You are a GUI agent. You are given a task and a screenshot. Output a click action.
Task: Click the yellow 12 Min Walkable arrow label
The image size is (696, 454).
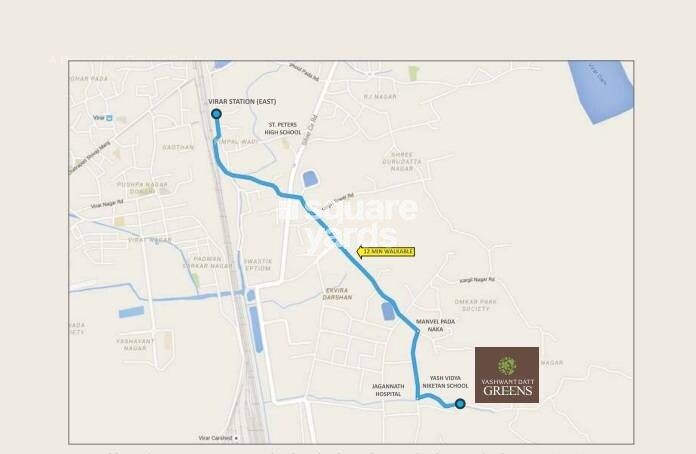[x=385, y=252]
